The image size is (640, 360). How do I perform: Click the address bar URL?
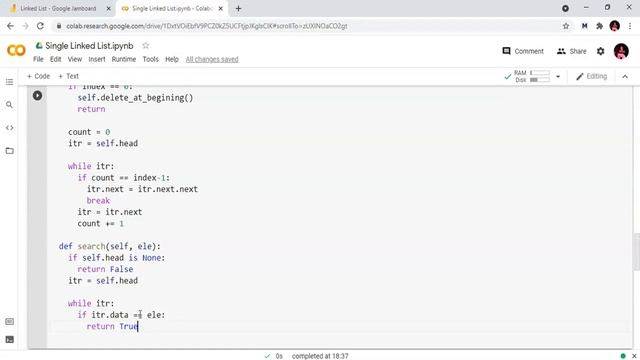[207, 26]
